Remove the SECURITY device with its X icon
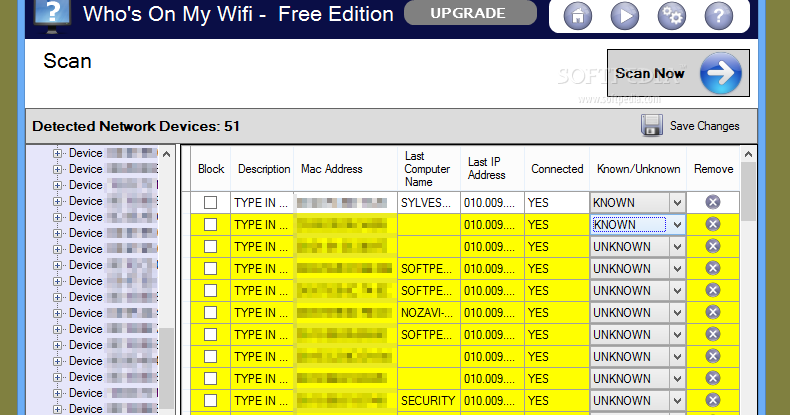Viewport: 790px width, 415px height. tap(712, 400)
